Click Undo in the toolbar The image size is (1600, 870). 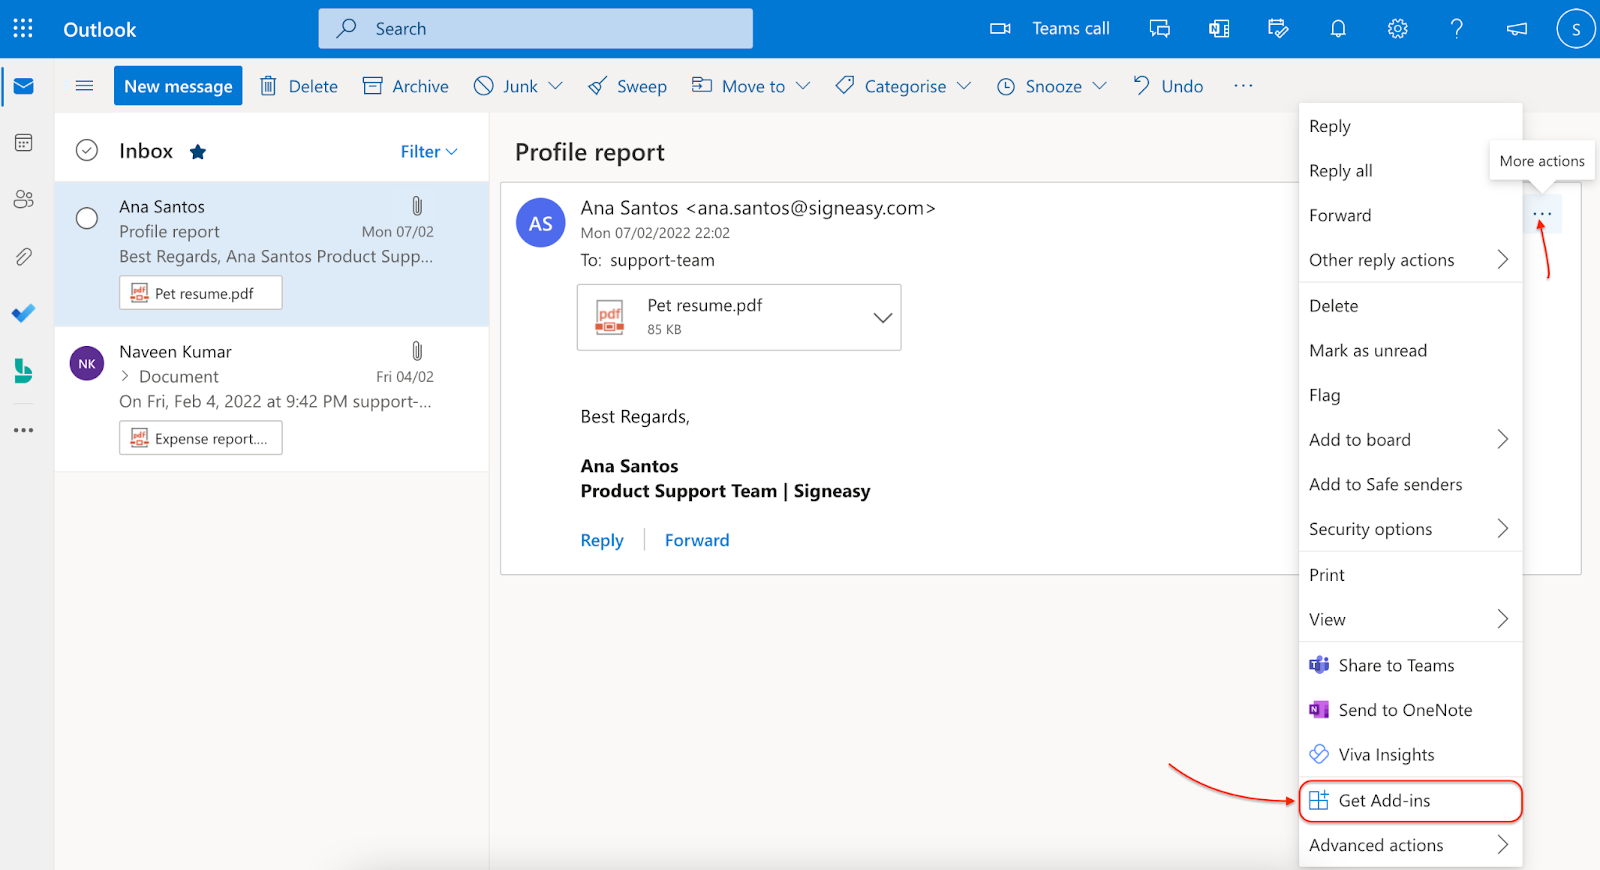click(1168, 86)
